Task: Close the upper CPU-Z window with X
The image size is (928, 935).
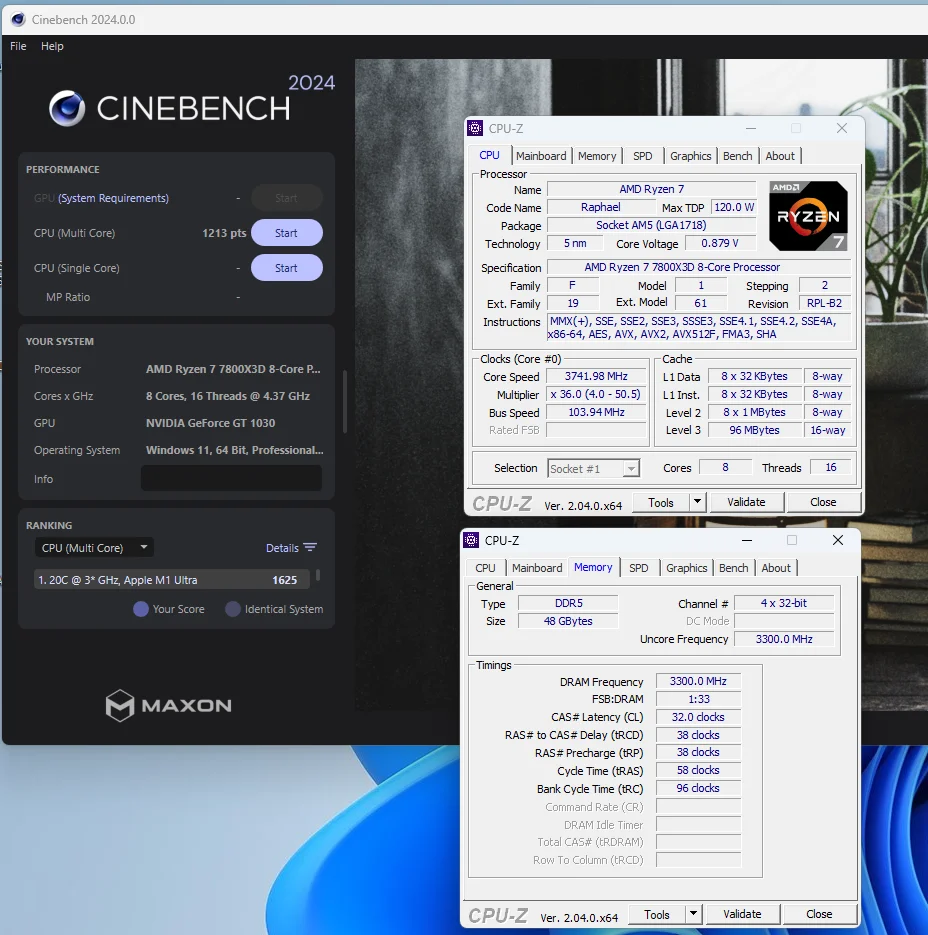Action: [842, 128]
